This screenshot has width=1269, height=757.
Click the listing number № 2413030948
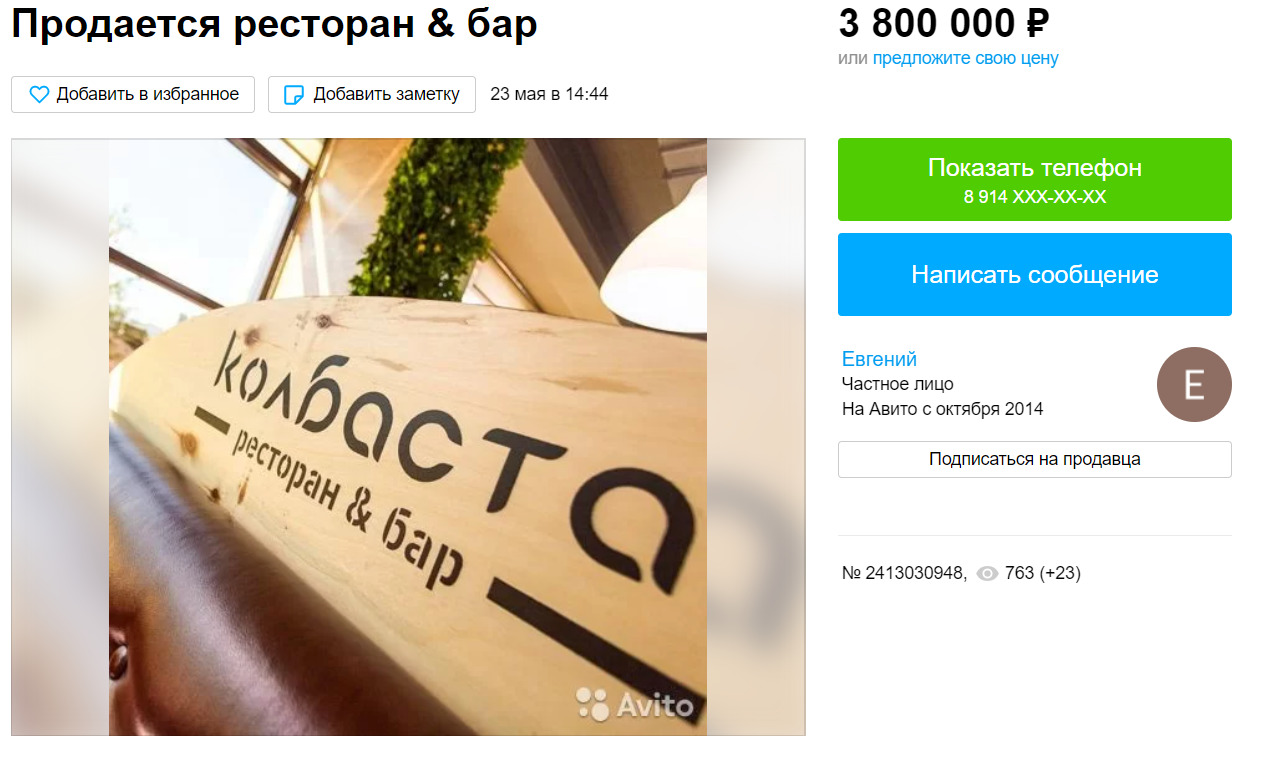pyautogui.click(x=905, y=574)
